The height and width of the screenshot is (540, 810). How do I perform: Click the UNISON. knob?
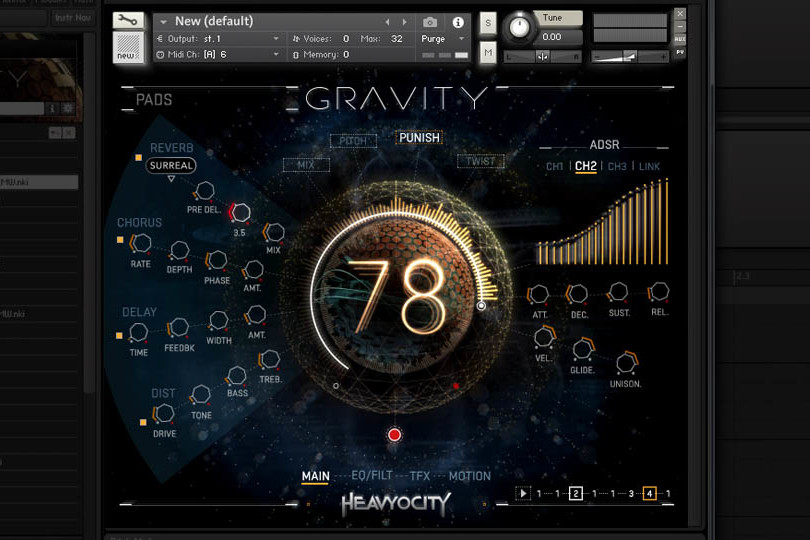pyautogui.click(x=627, y=362)
